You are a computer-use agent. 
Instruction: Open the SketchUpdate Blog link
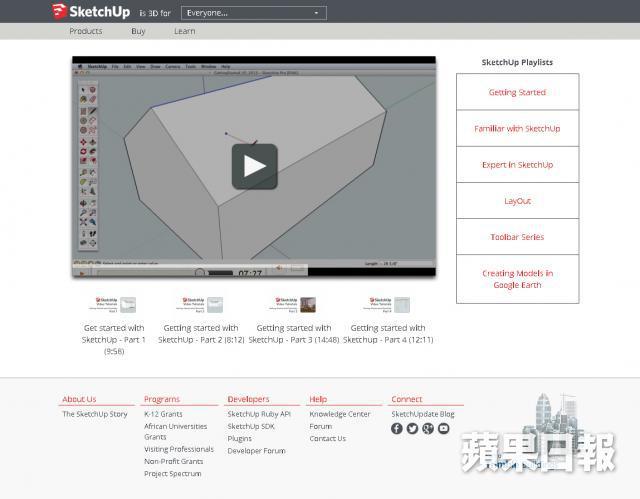point(423,414)
